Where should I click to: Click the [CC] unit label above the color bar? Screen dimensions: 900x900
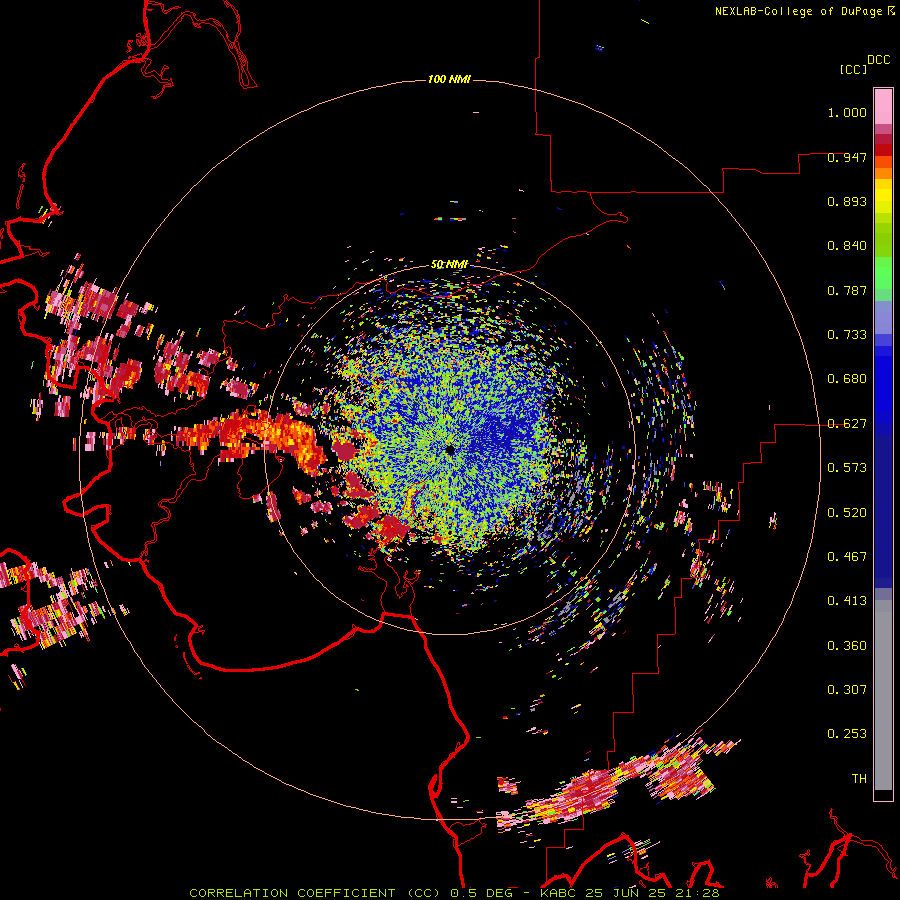[x=853, y=69]
